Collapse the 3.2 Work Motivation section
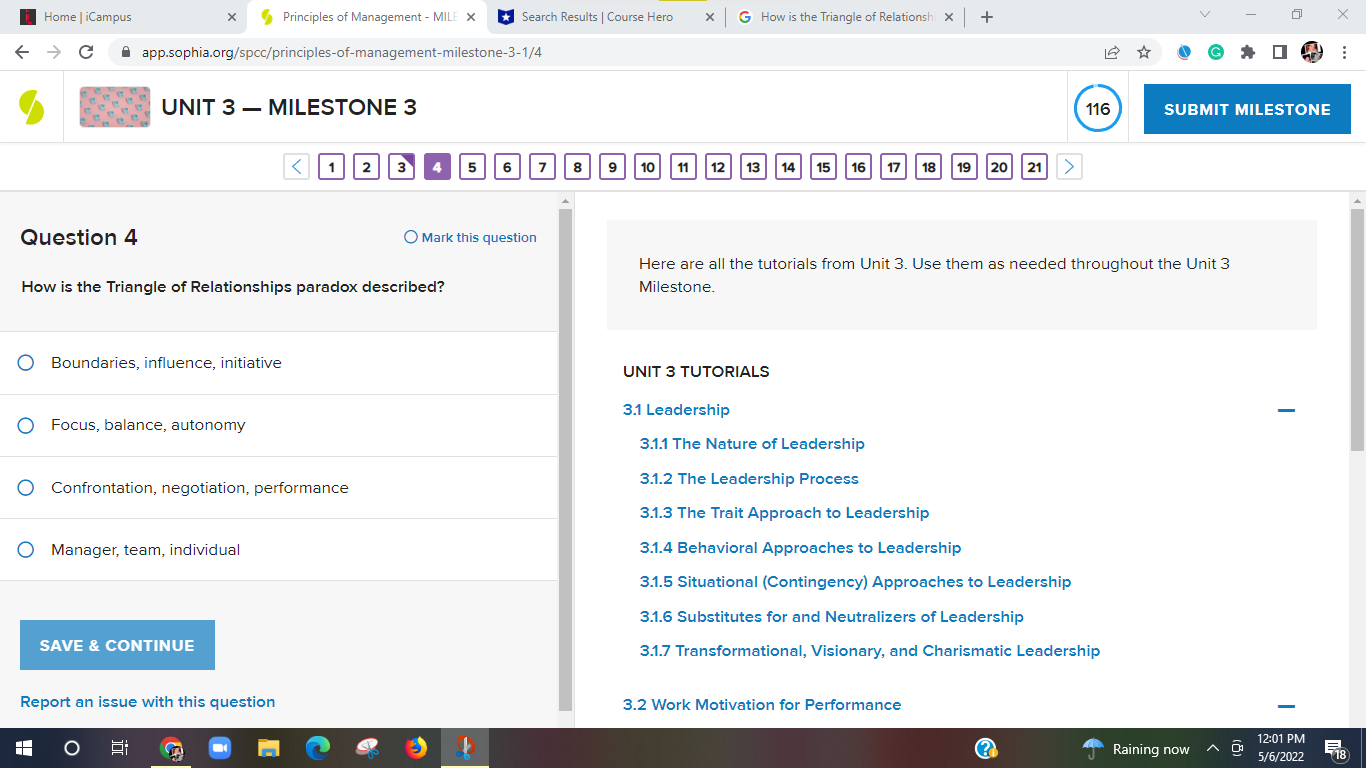This screenshot has height=768, width=1366. (1286, 706)
